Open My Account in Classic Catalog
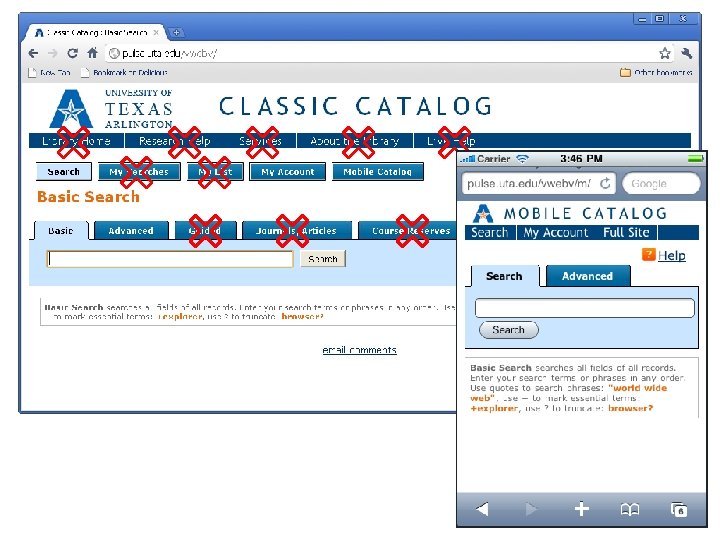The image size is (720, 540). click(288, 172)
